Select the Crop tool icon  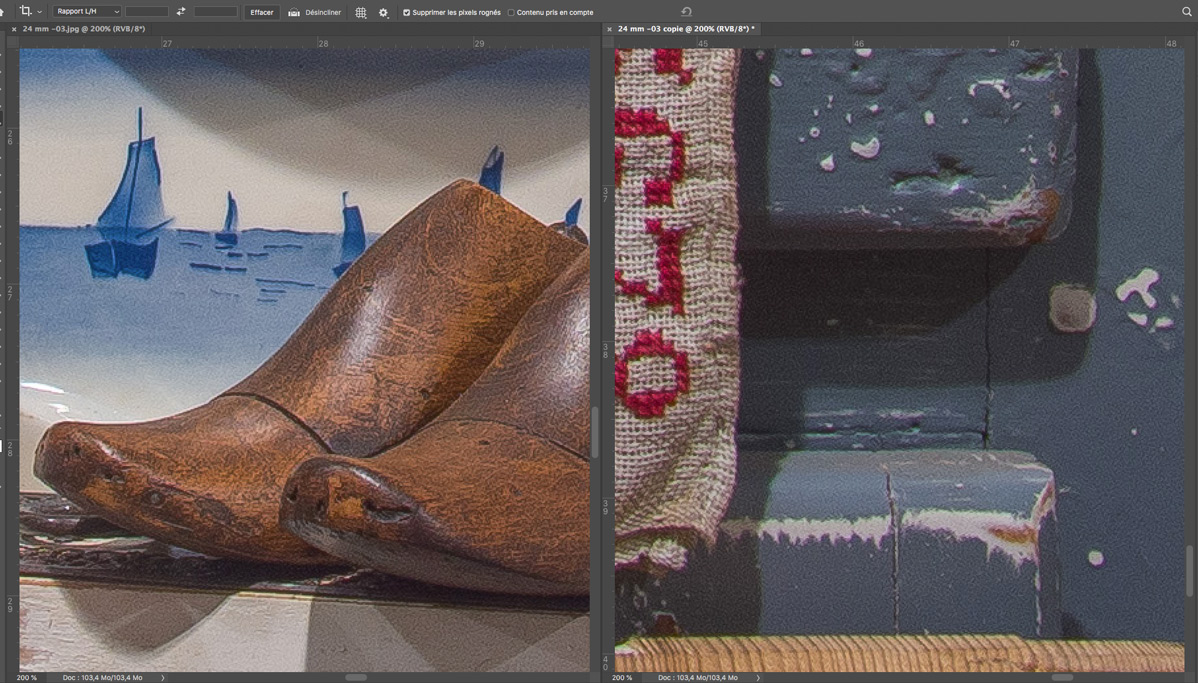pos(25,11)
